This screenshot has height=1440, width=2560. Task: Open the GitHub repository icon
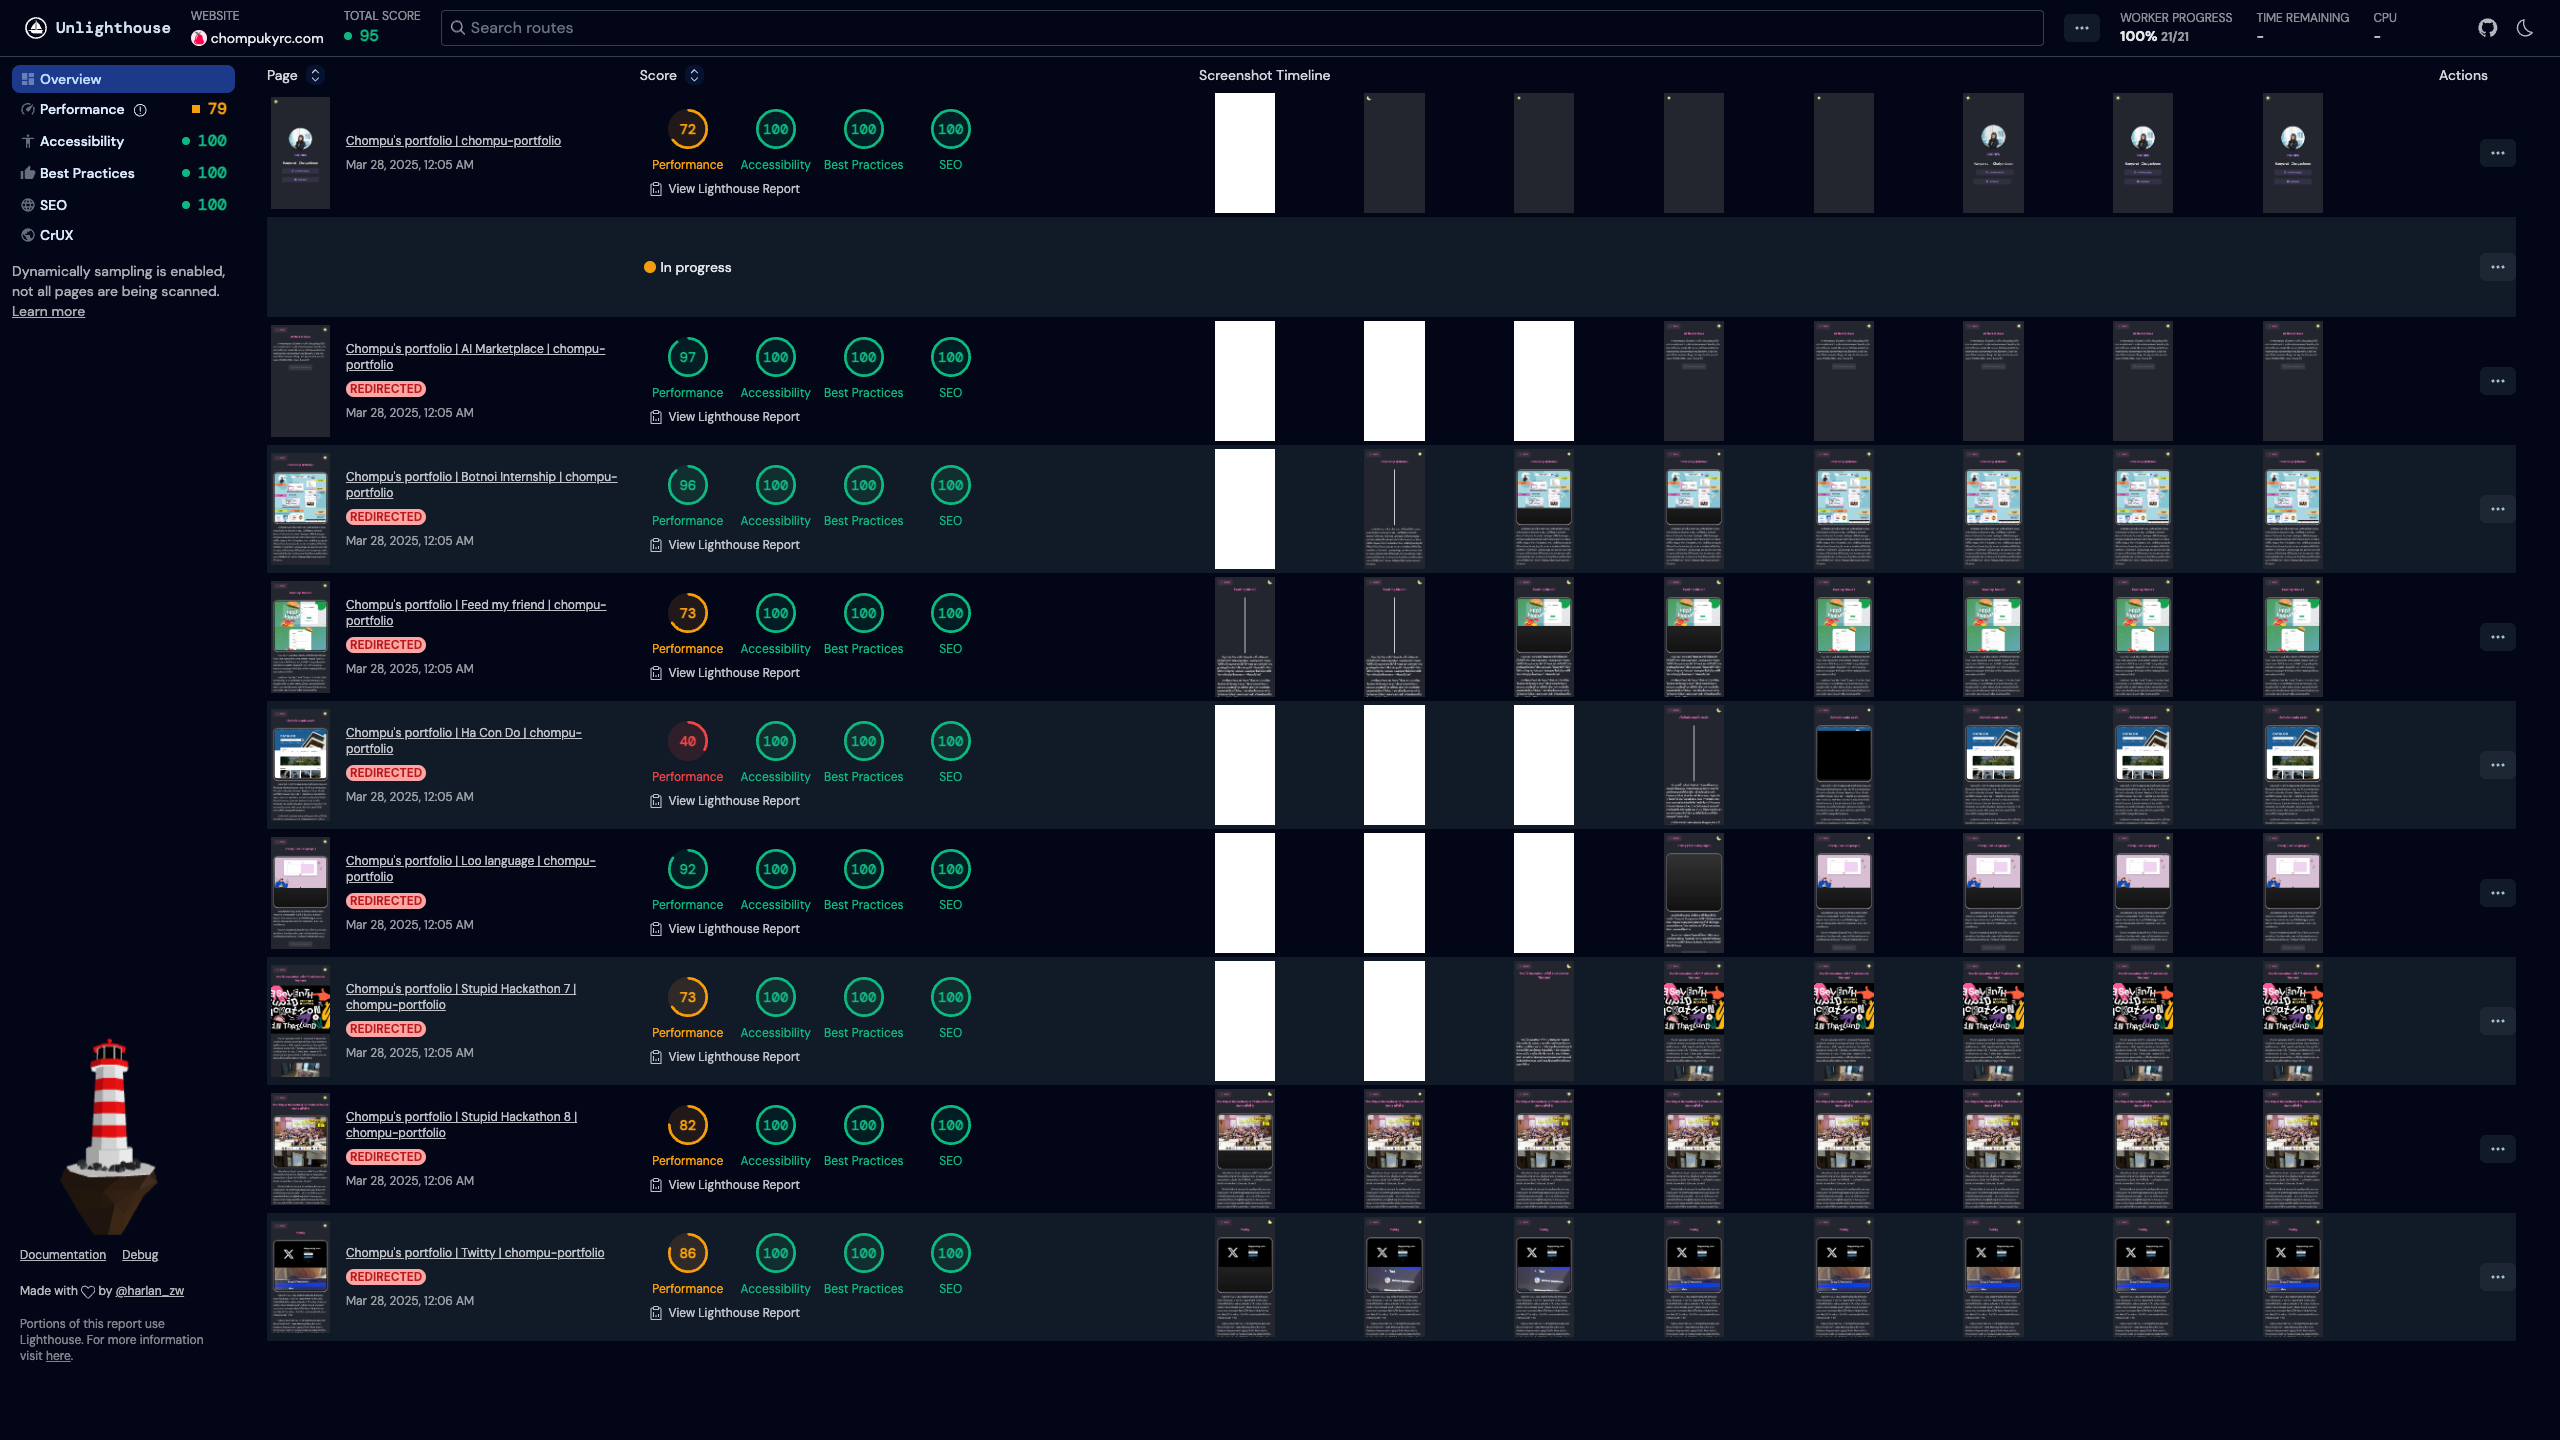[x=2487, y=28]
